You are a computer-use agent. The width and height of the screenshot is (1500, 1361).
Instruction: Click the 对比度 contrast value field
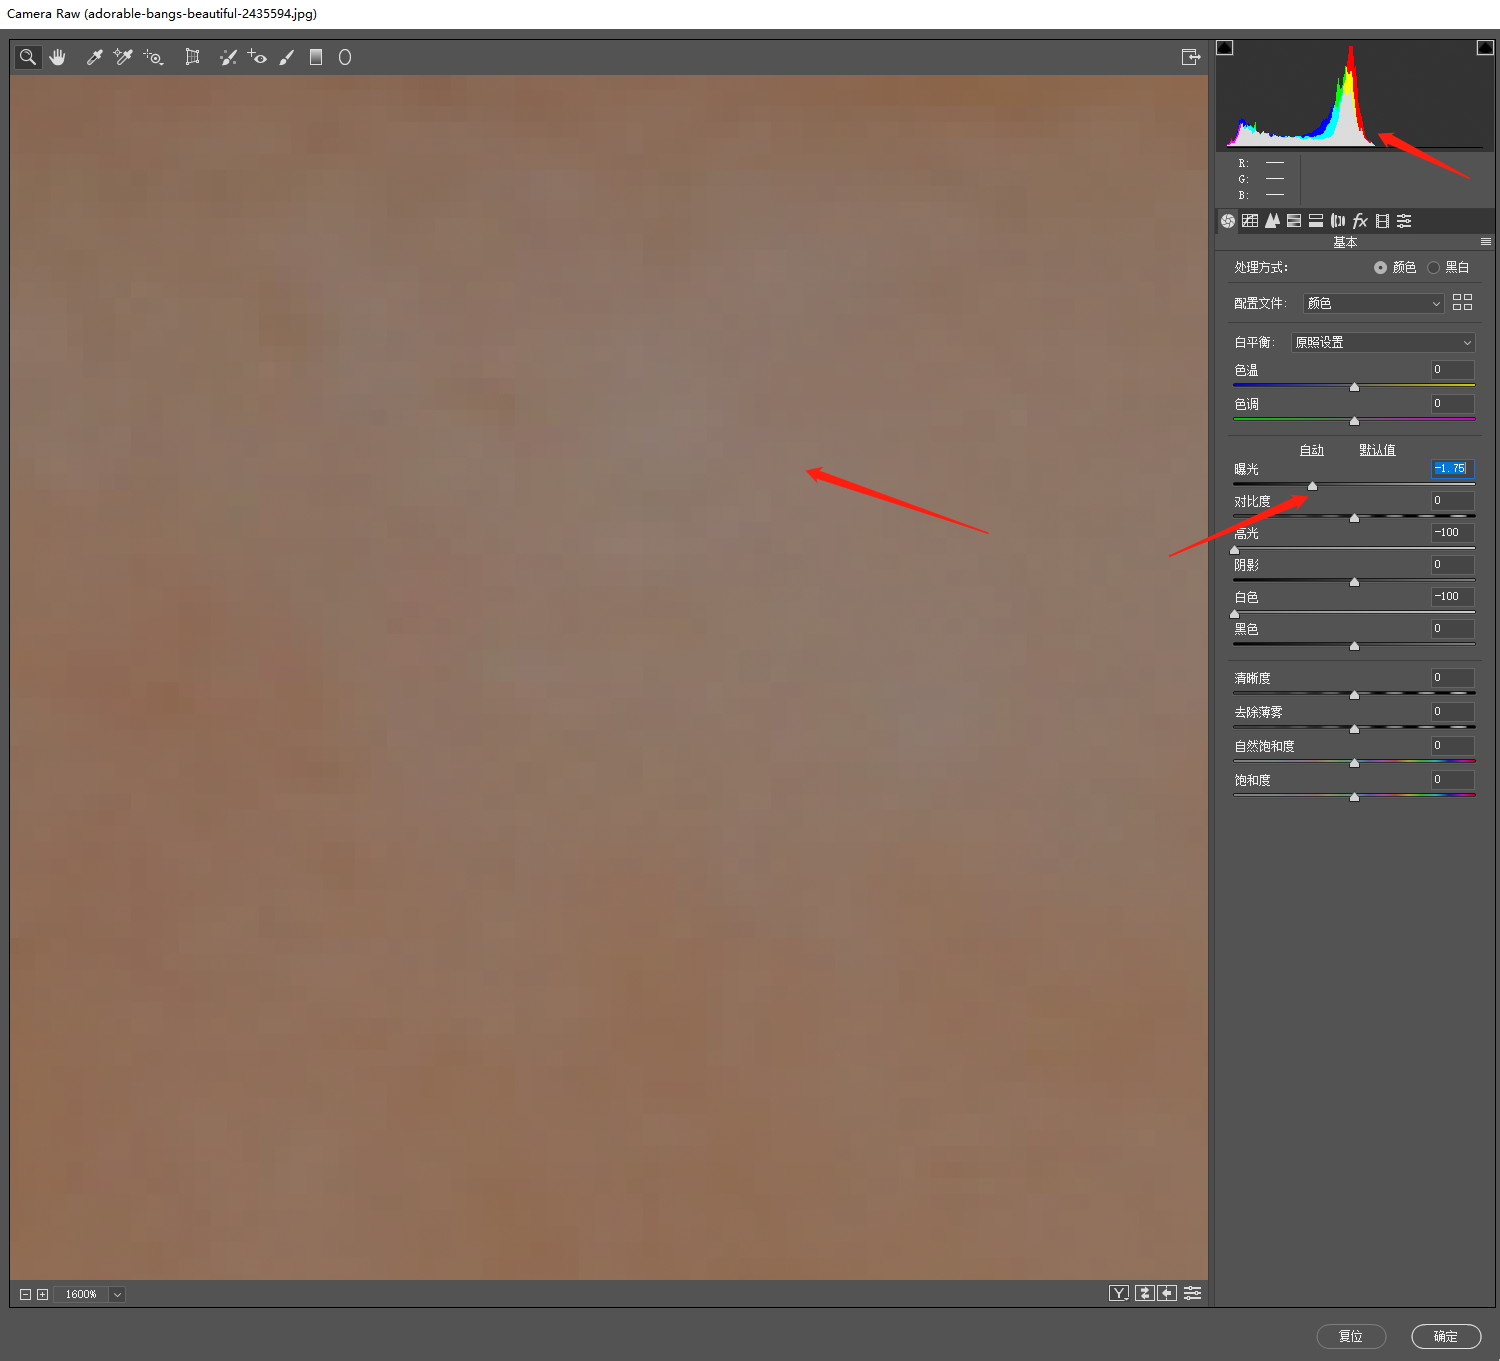pyautogui.click(x=1452, y=501)
